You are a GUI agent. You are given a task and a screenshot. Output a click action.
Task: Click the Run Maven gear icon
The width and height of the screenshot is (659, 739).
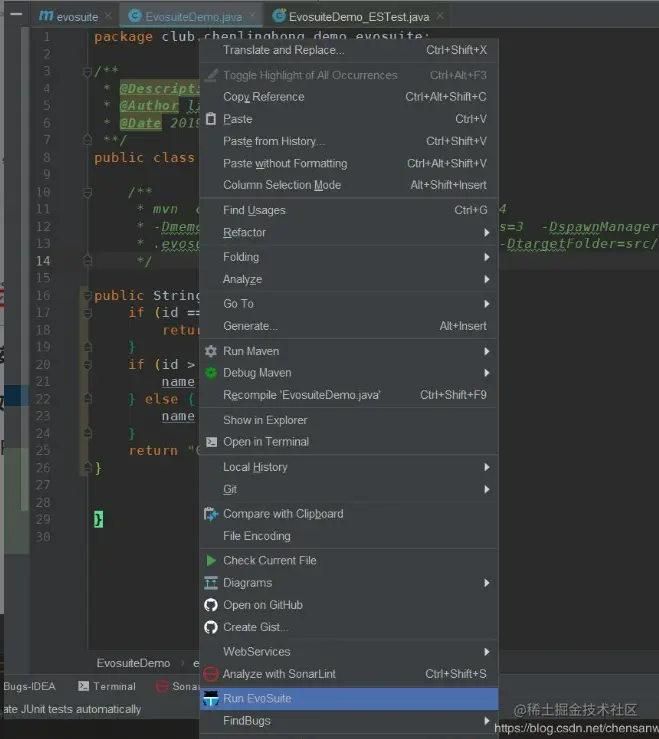(x=211, y=351)
